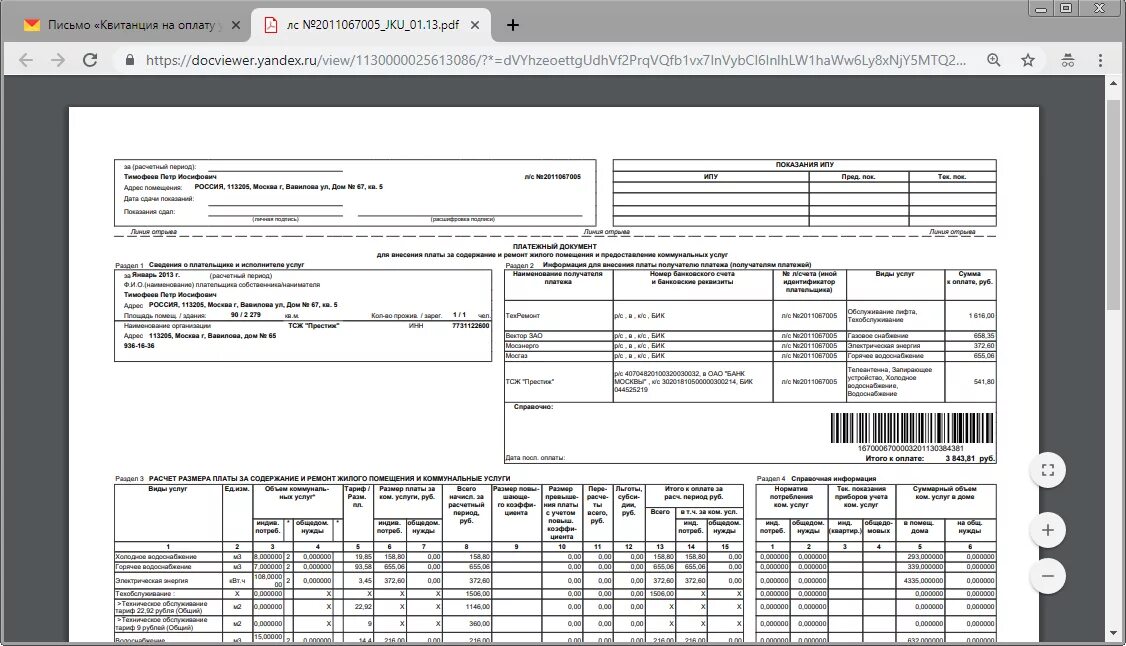Click 'ПЛАТЕЖНЫЙ ДОКУМЕНТ' heading
The width and height of the screenshot is (1126, 646).
pos(554,246)
